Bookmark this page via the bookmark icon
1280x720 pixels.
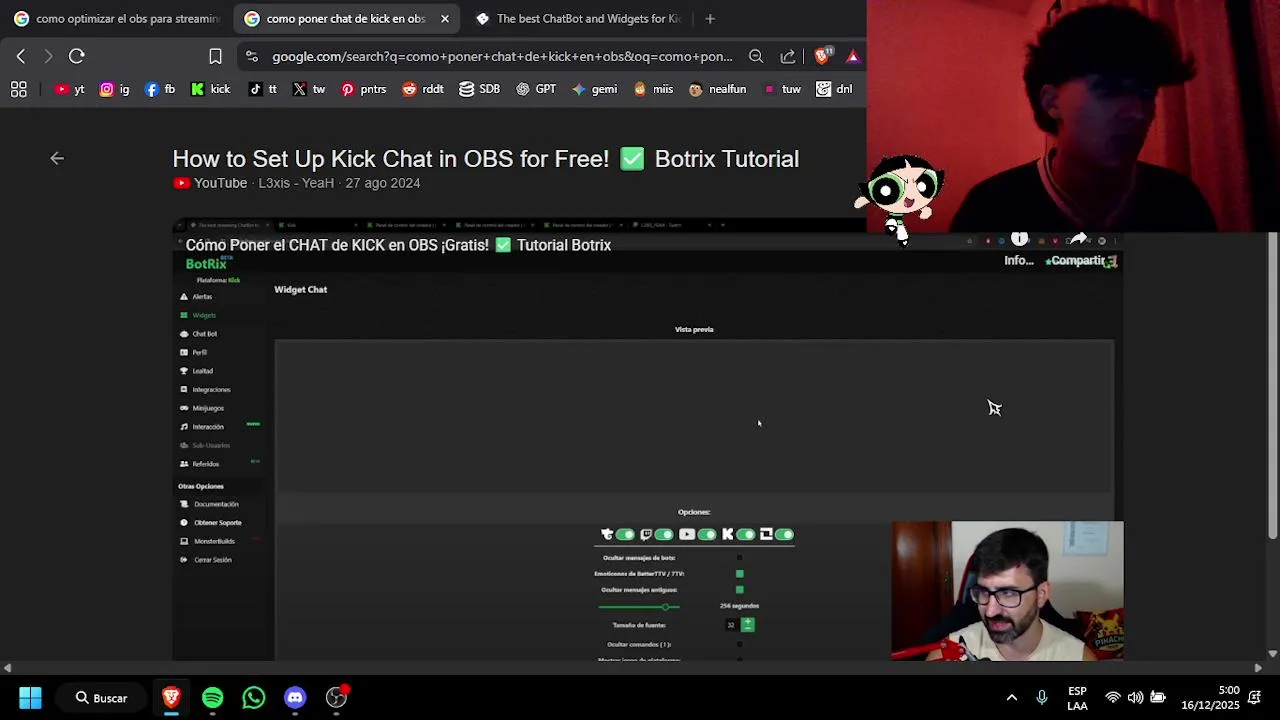pos(215,56)
